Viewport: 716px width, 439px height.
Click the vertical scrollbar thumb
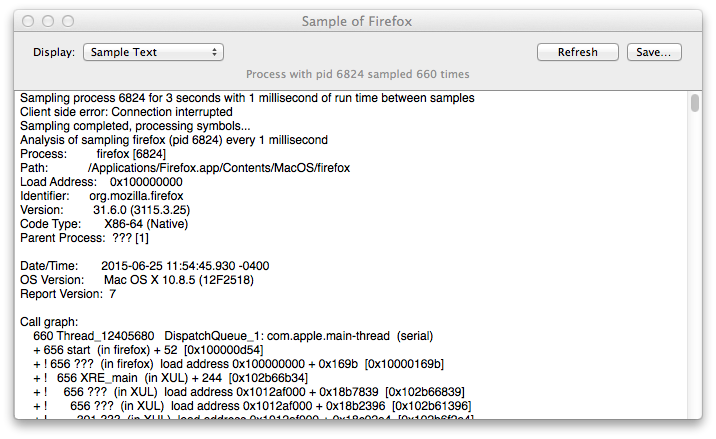coord(695,103)
